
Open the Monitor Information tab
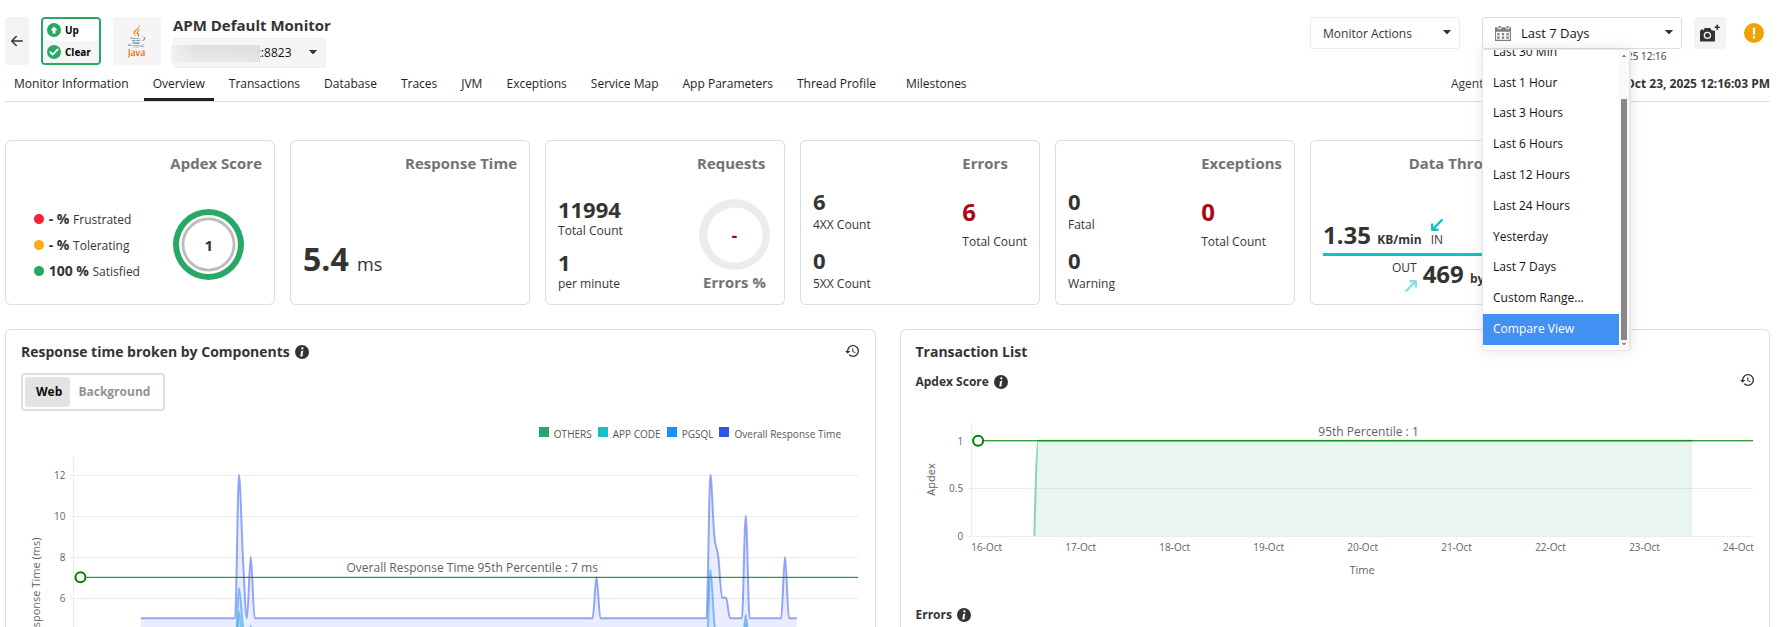point(71,84)
